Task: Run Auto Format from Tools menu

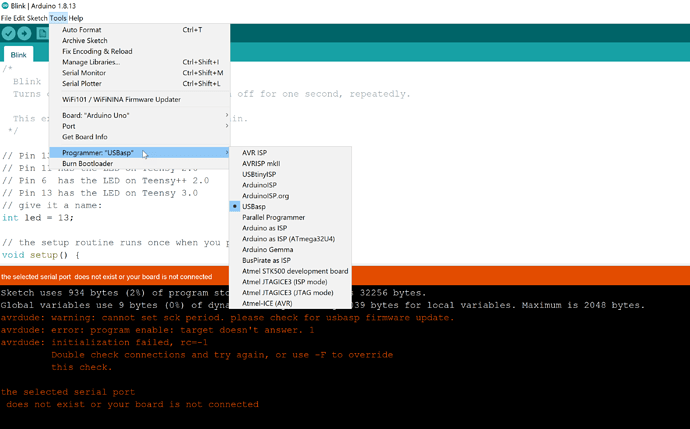Action: [x=139, y=29]
